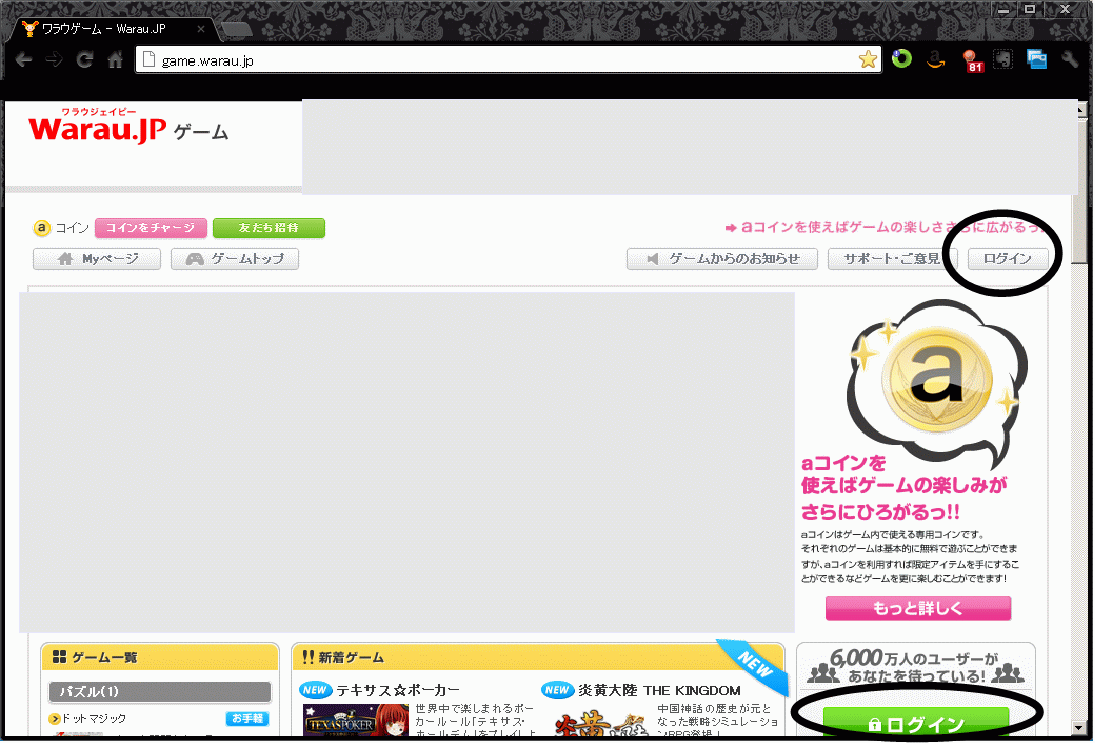Click the pink コインをチャージ button
Screen dimensions: 1095x743
click(x=151, y=228)
